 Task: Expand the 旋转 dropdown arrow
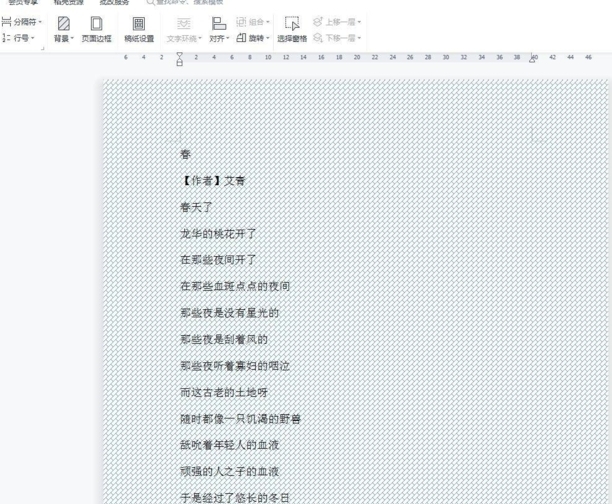pos(268,38)
